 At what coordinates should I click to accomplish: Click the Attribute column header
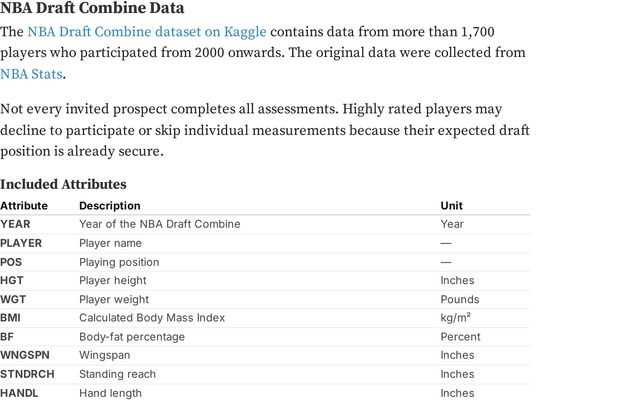[x=24, y=206]
